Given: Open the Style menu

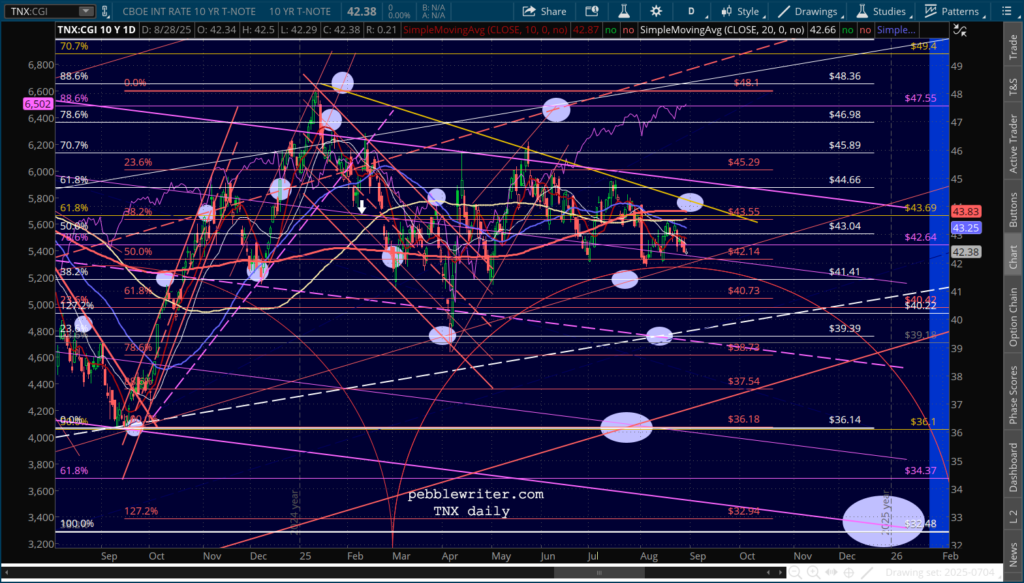Looking at the screenshot, I should point(739,11).
